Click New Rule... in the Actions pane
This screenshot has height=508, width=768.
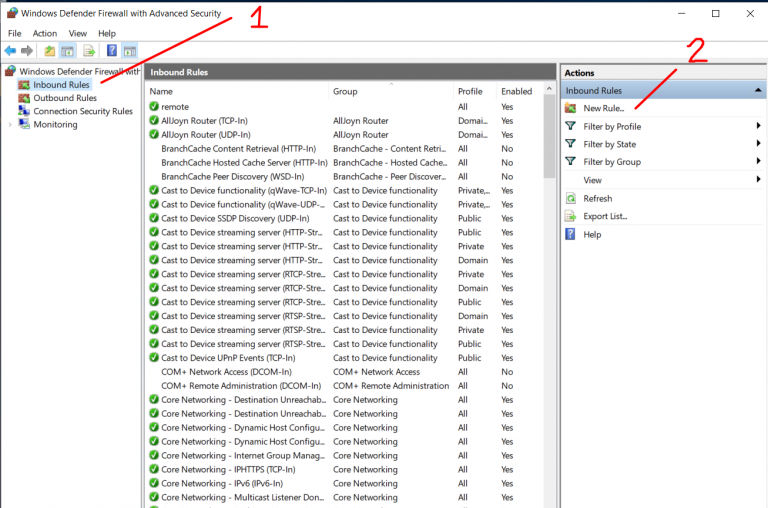[x=603, y=108]
